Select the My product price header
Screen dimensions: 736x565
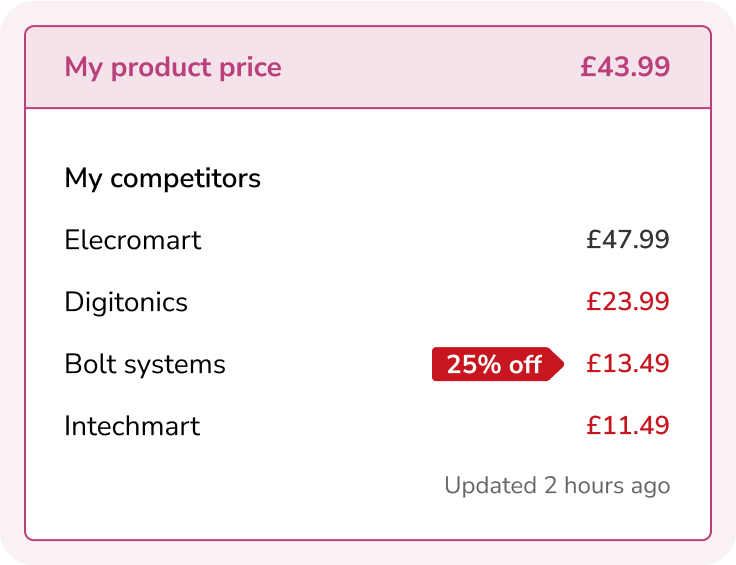tap(173, 68)
